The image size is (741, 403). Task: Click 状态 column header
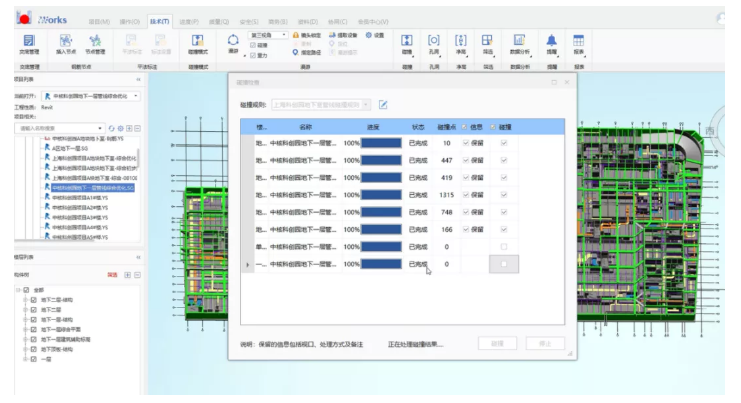(418, 127)
